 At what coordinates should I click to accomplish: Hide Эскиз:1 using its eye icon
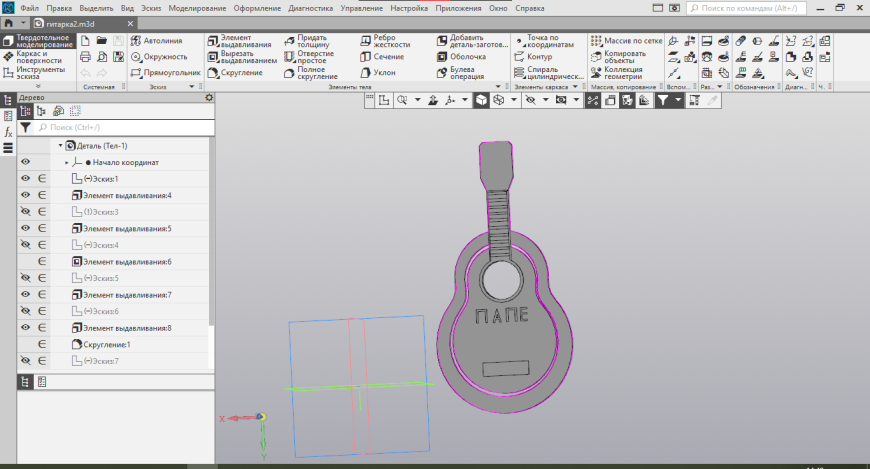click(25, 179)
